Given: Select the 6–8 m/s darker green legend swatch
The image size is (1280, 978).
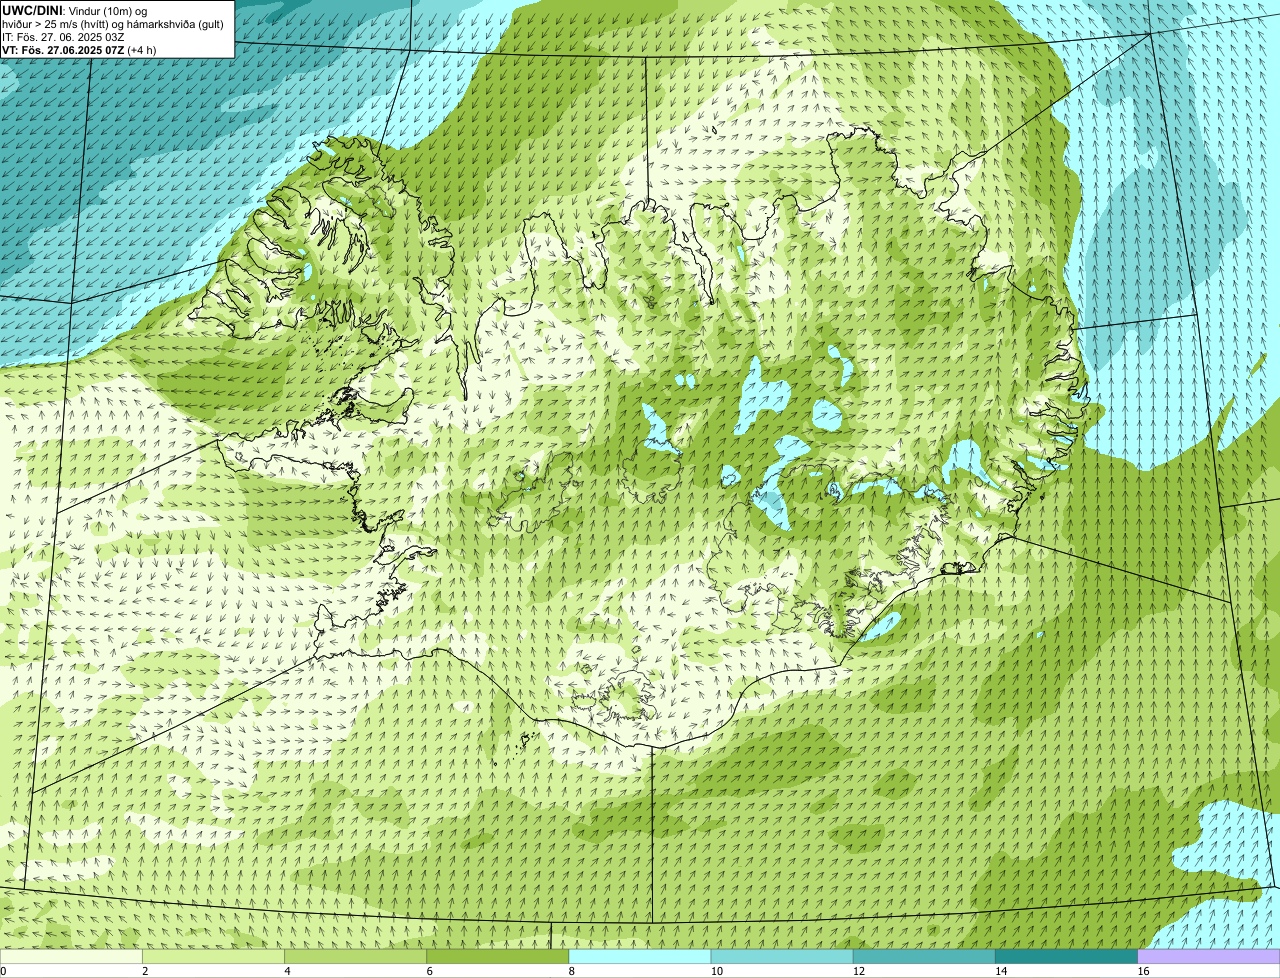Looking at the screenshot, I should tap(498, 956).
